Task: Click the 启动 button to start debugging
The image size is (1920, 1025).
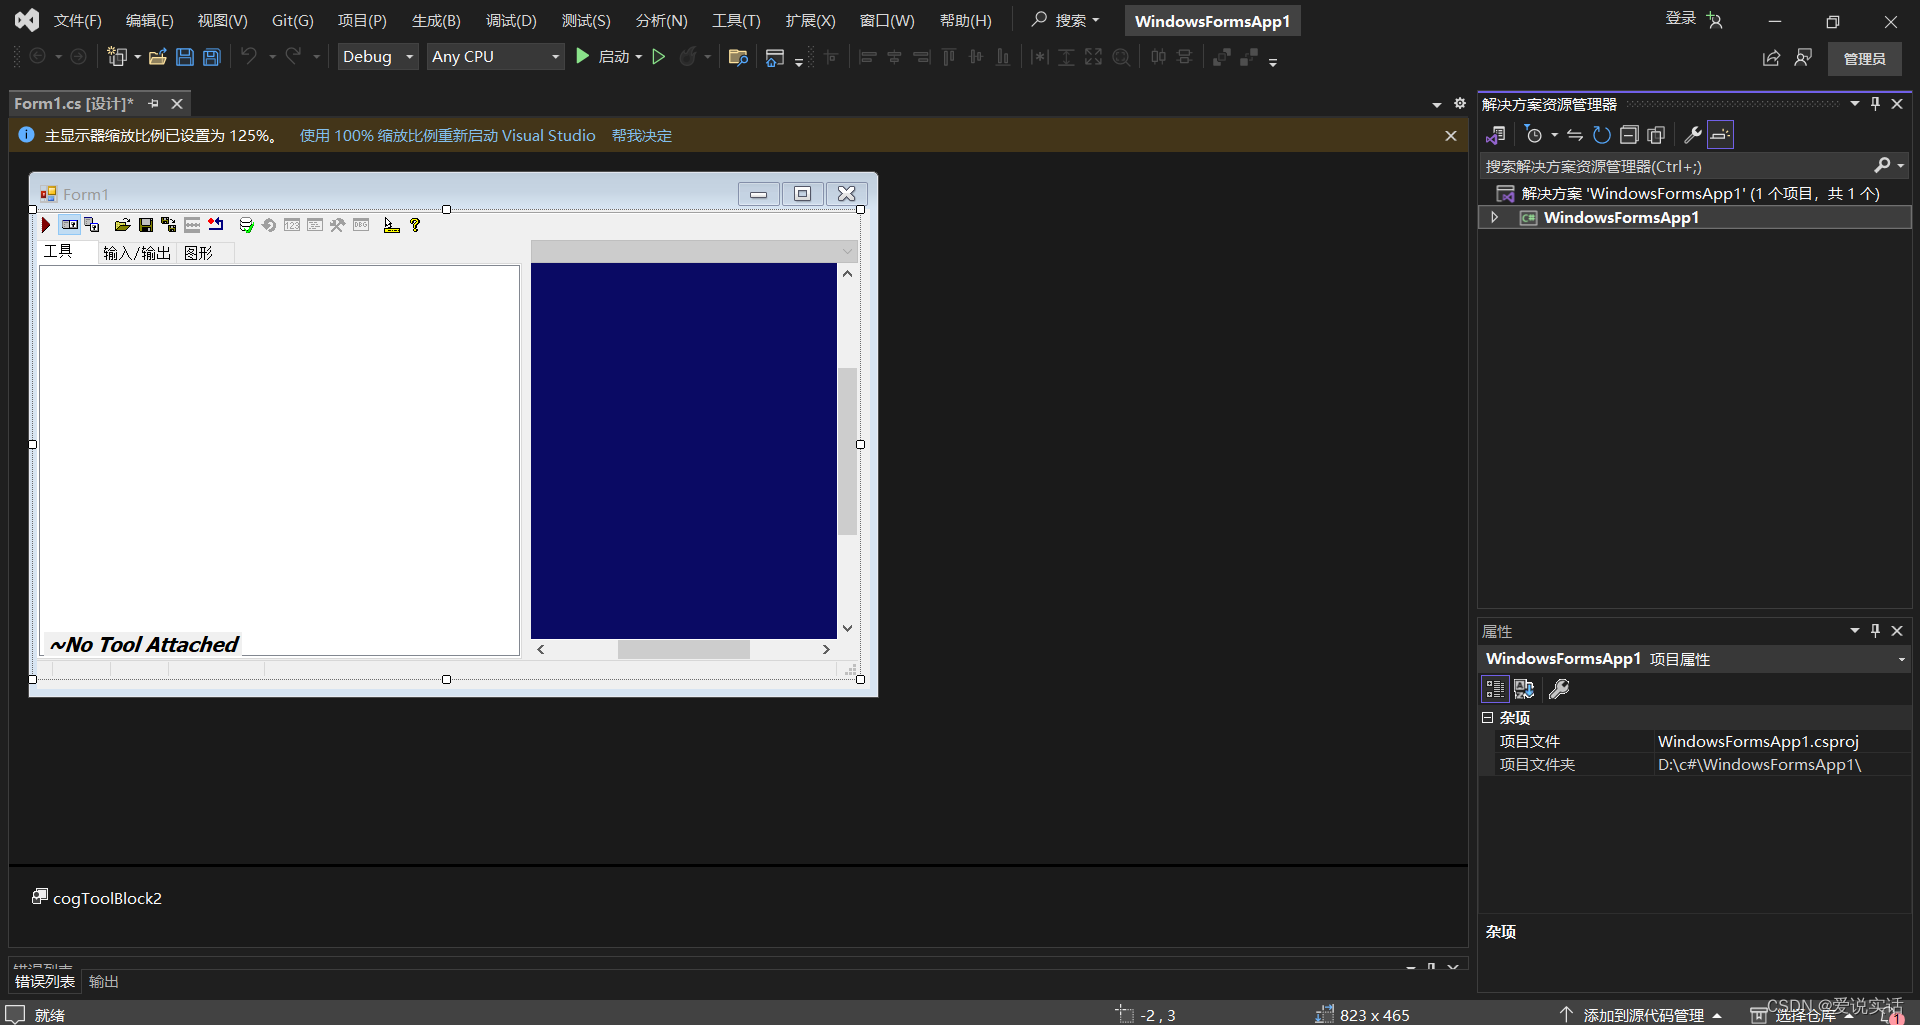Action: [611, 56]
